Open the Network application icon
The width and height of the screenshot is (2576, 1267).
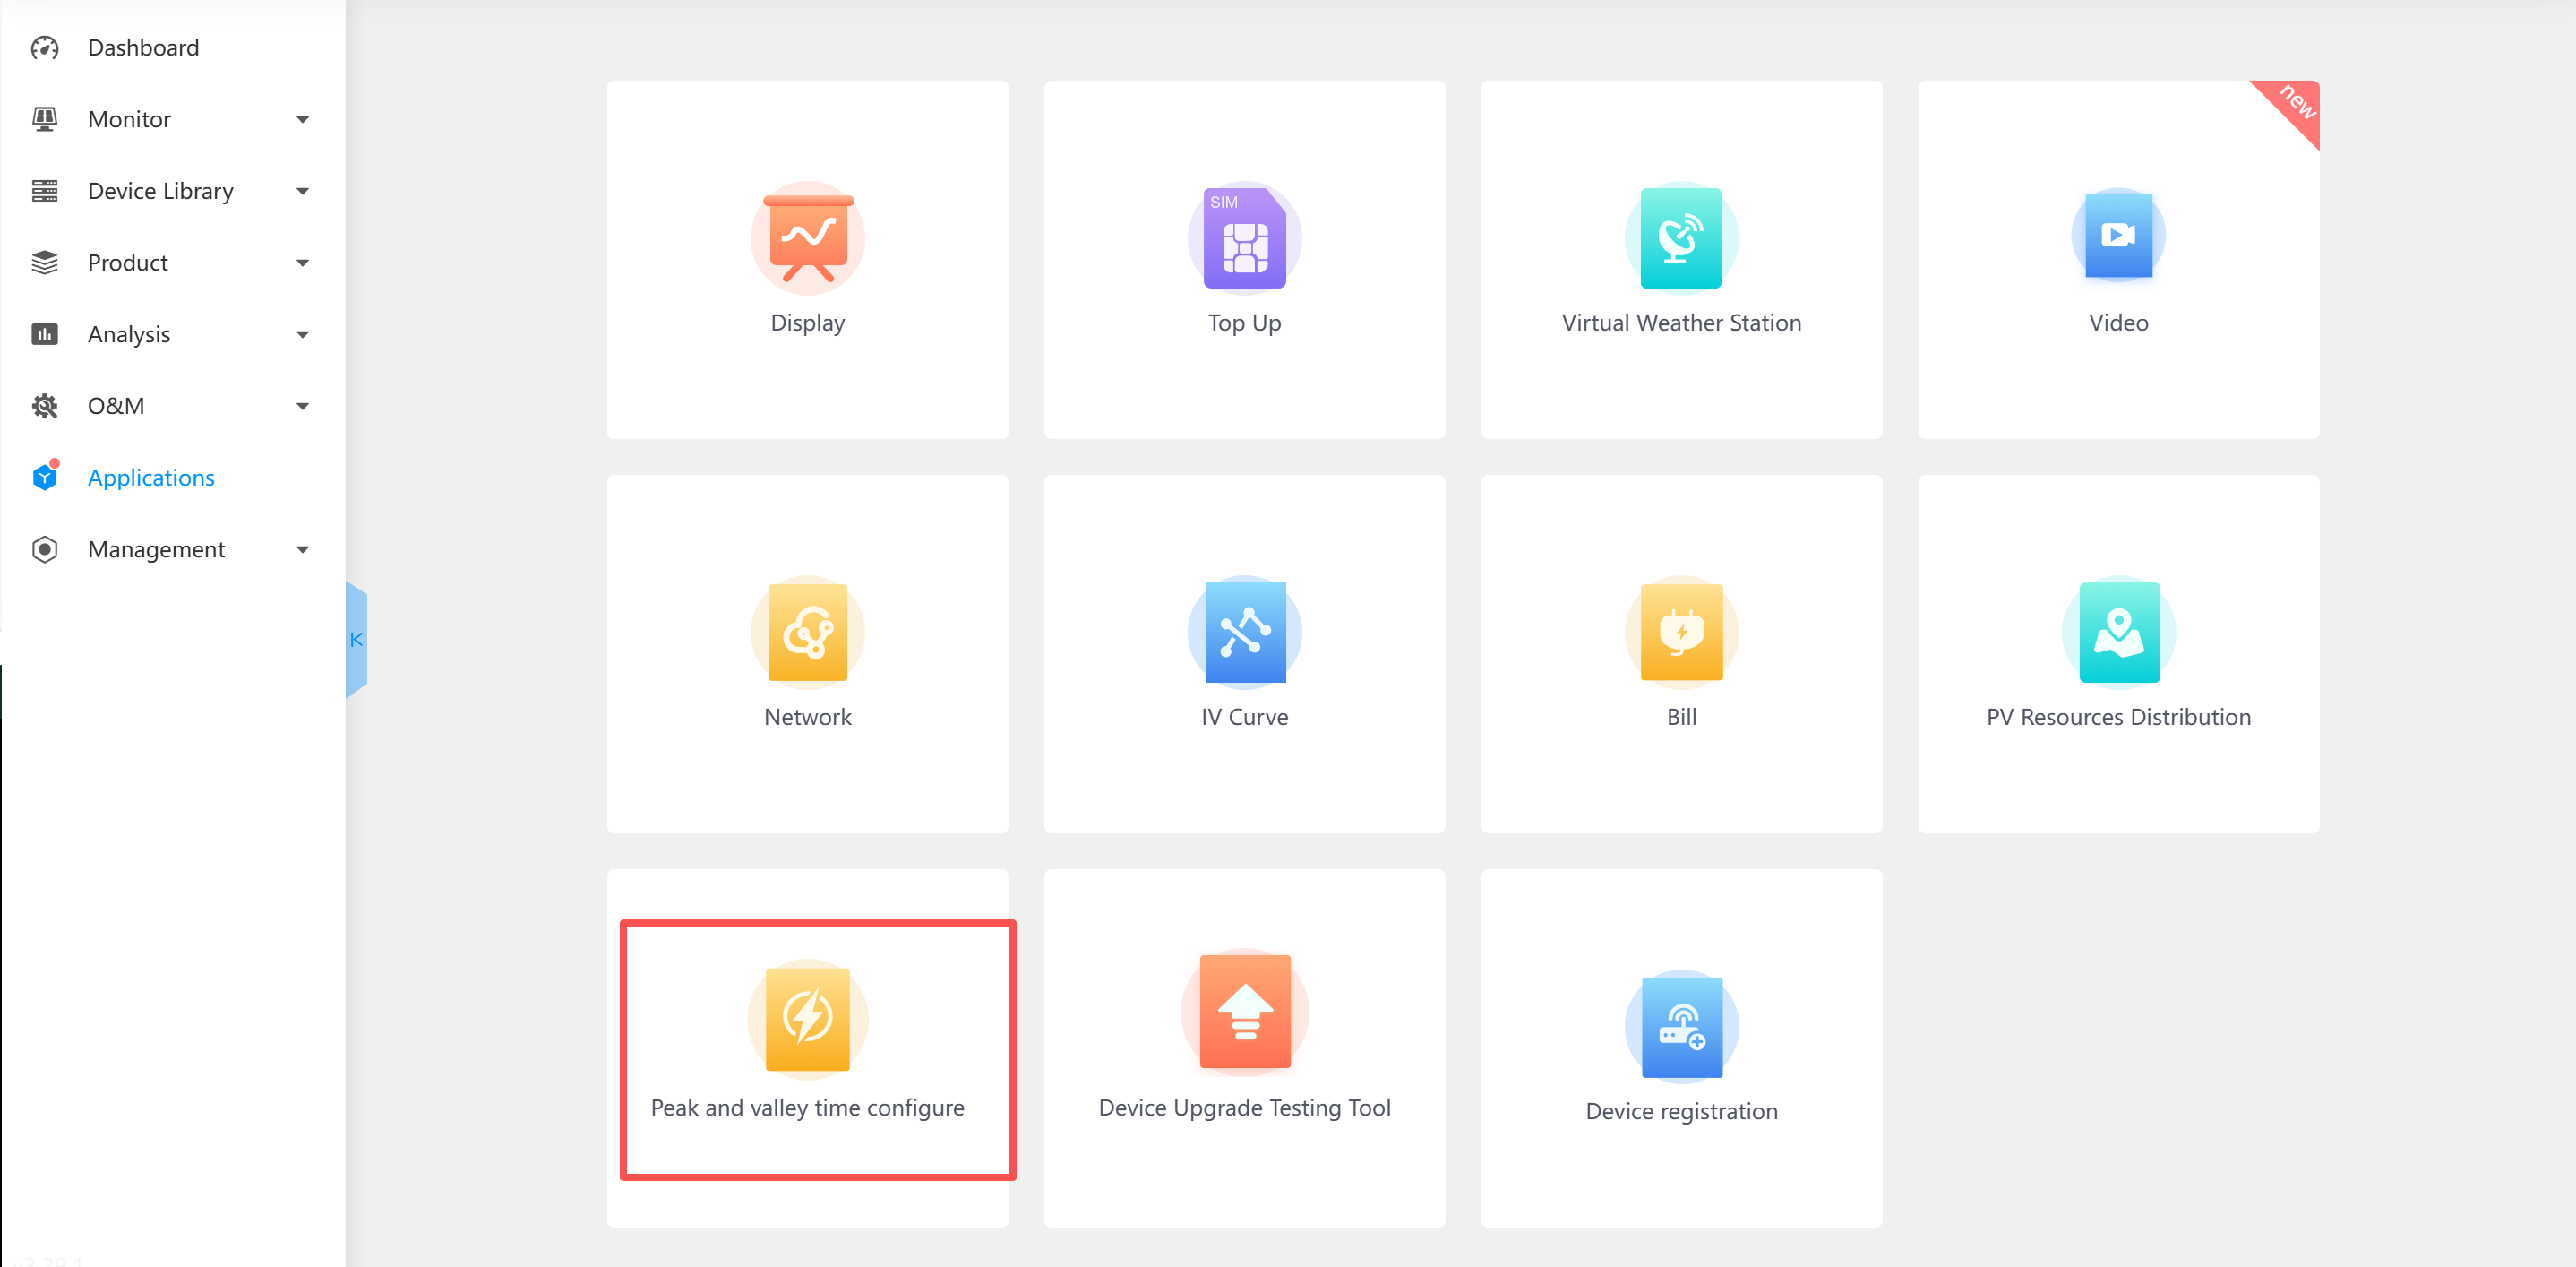807,633
